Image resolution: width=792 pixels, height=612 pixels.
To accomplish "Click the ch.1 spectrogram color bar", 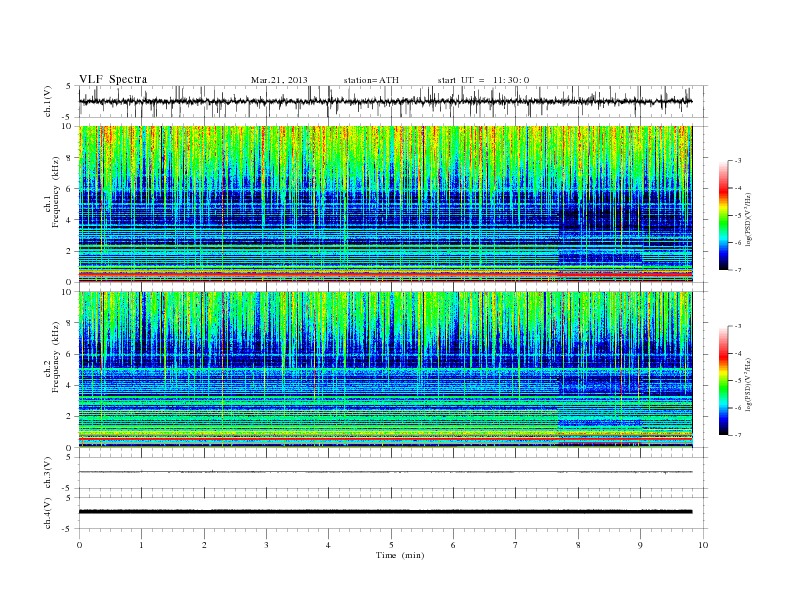I will (x=723, y=216).
